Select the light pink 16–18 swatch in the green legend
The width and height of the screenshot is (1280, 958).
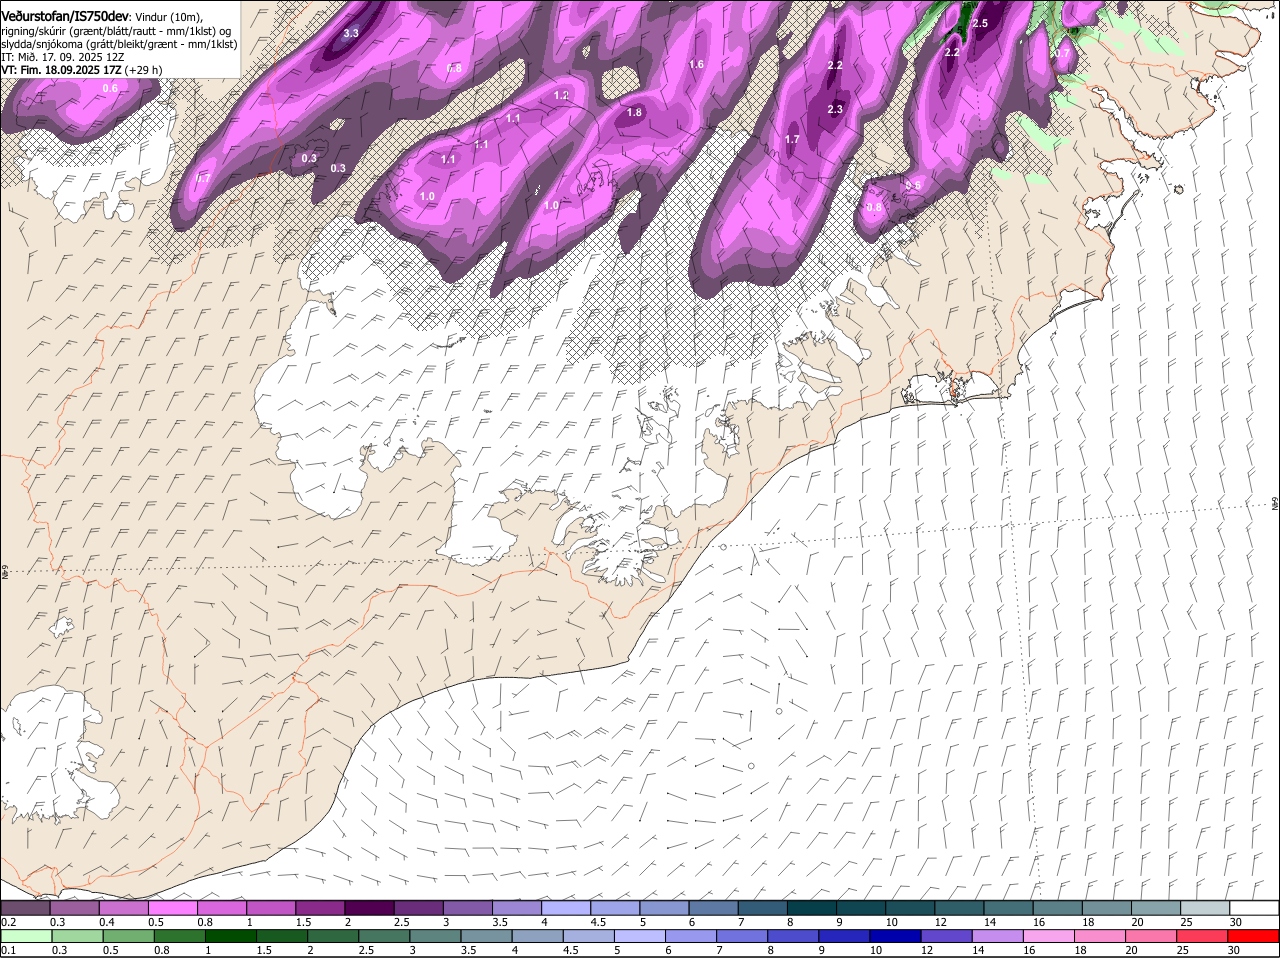click(1050, 936)
